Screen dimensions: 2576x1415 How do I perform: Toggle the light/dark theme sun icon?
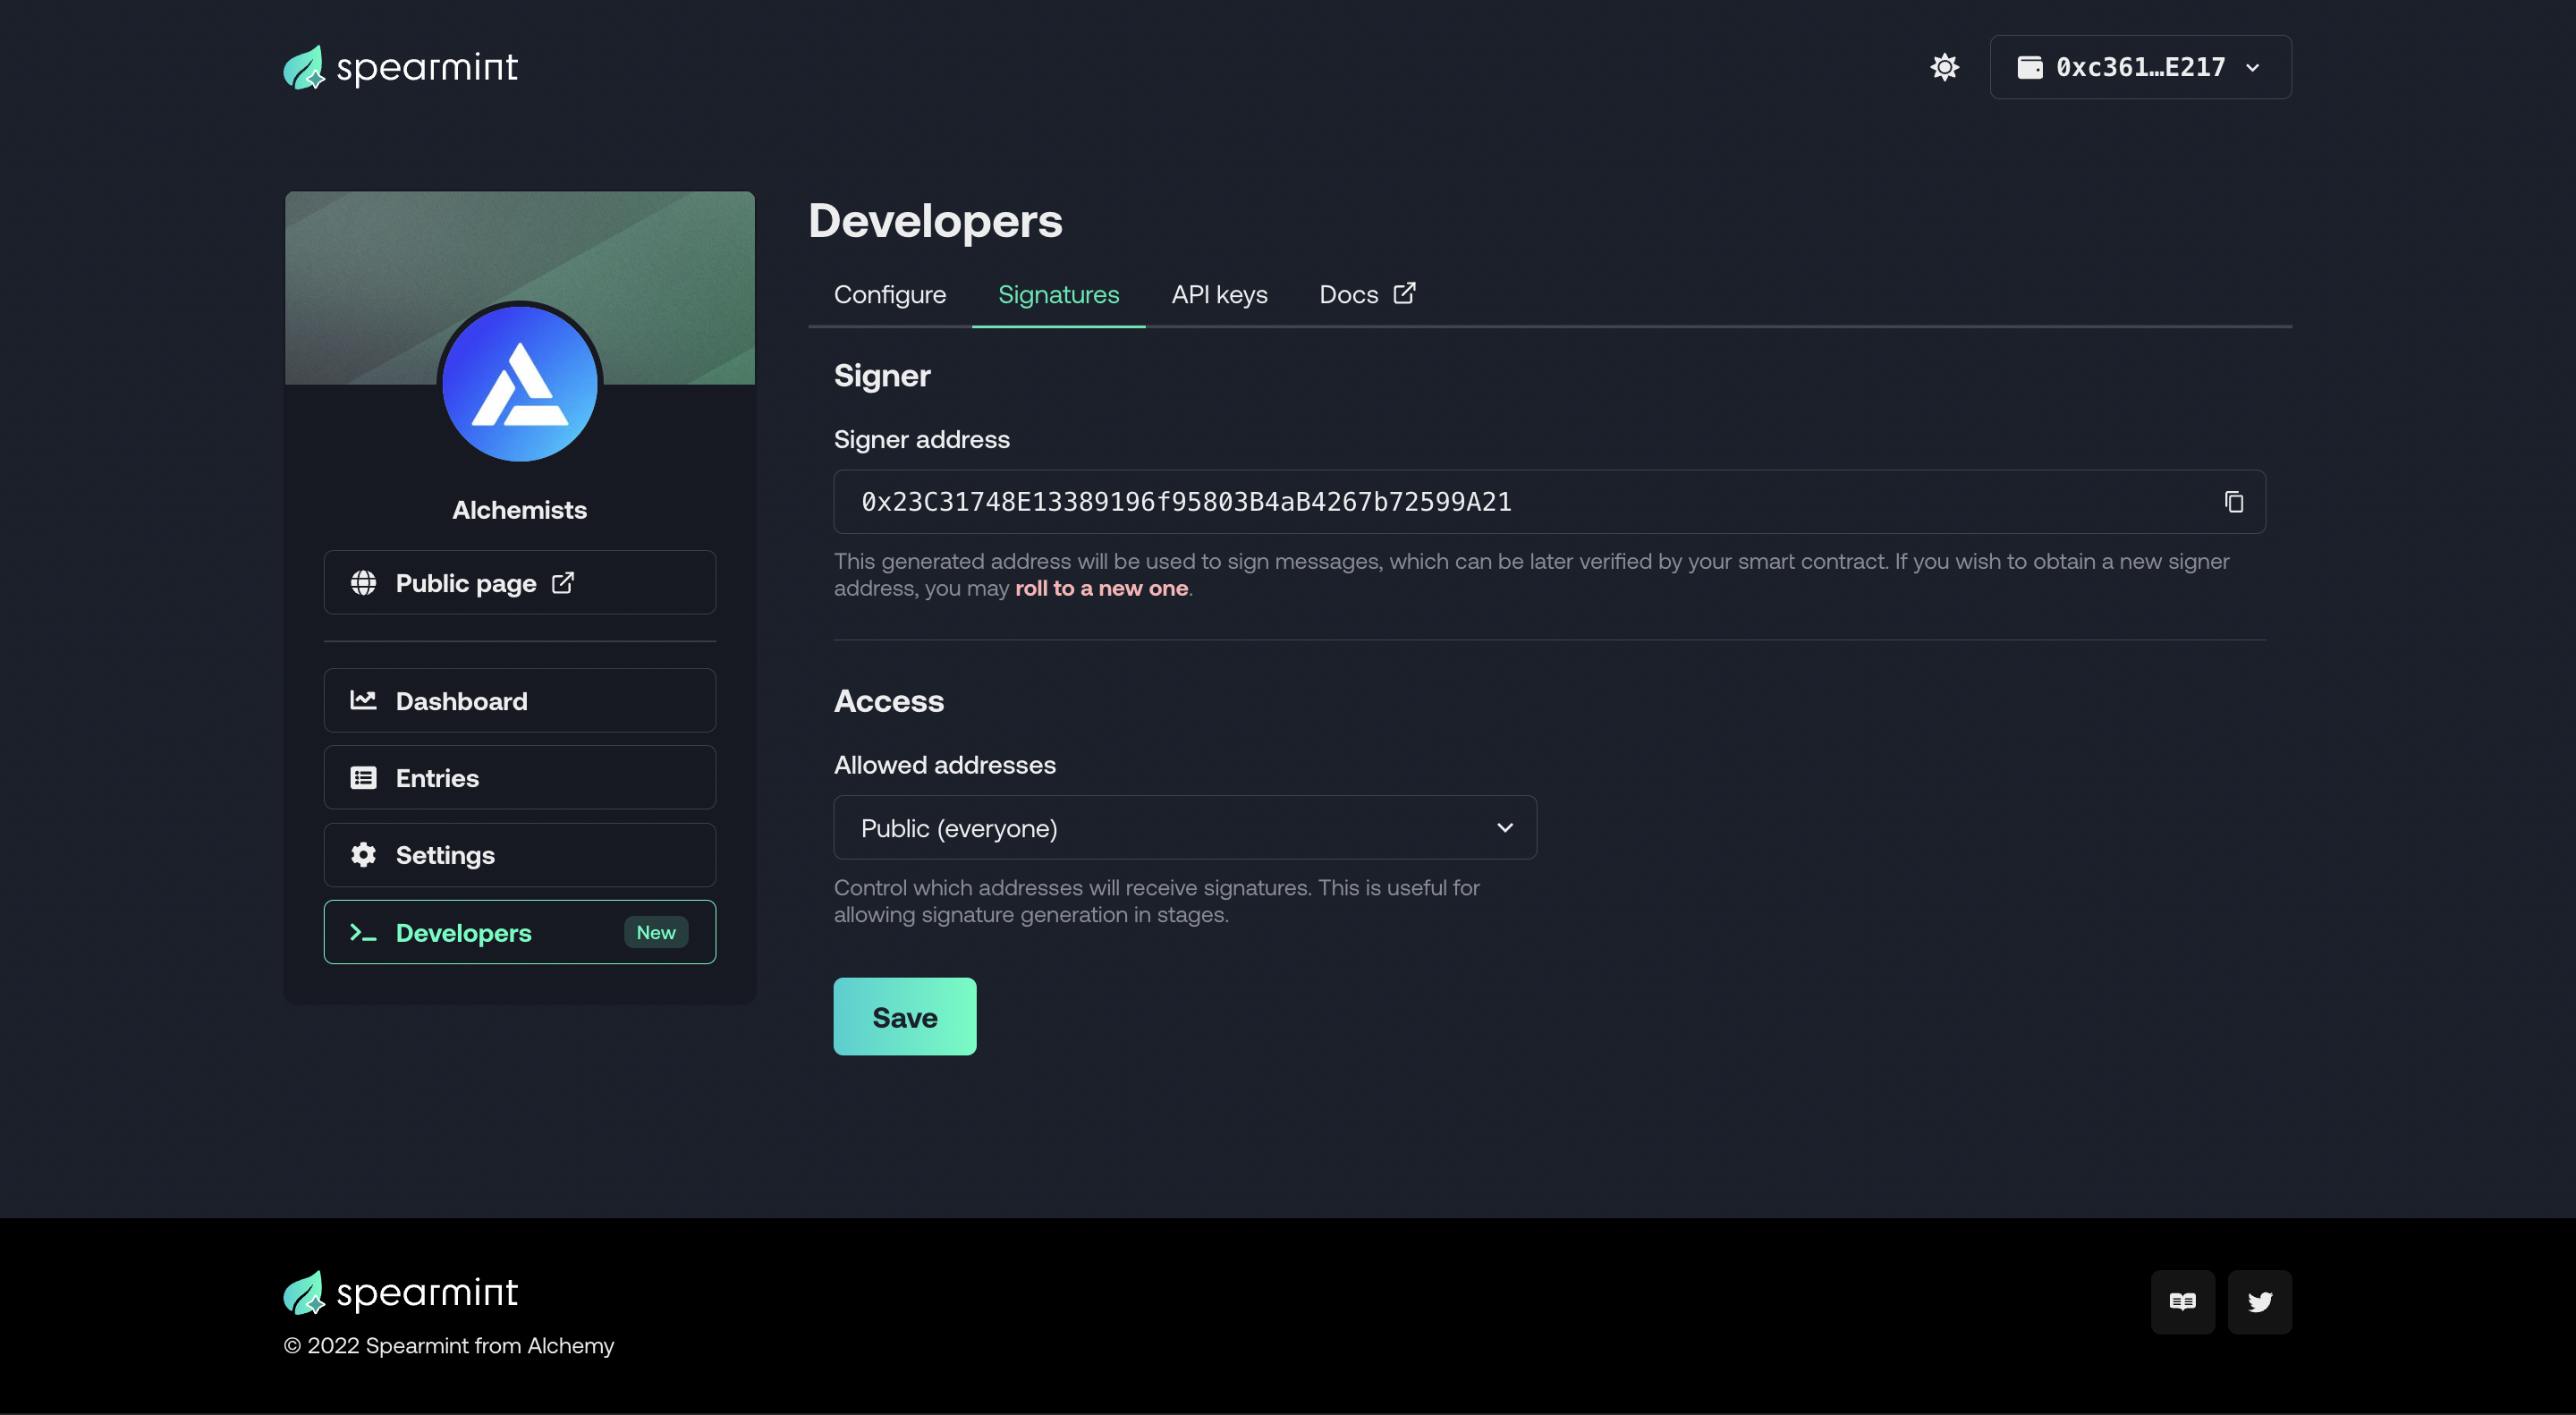tap(1944, 67)
